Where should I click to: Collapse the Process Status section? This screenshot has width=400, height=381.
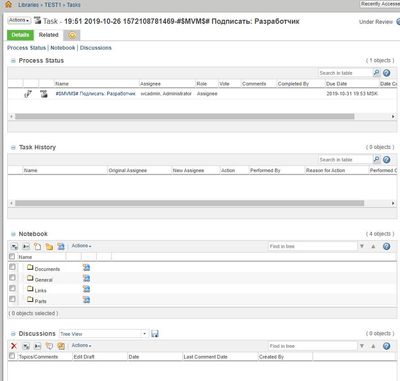[x=13, y=61]
